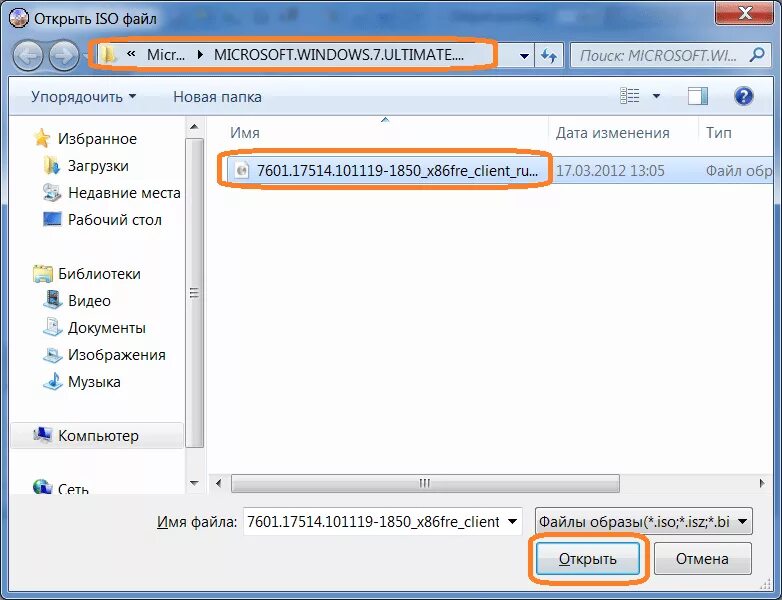Select Музыка in navigation pane
782x600 pixels.
[94, 382]
